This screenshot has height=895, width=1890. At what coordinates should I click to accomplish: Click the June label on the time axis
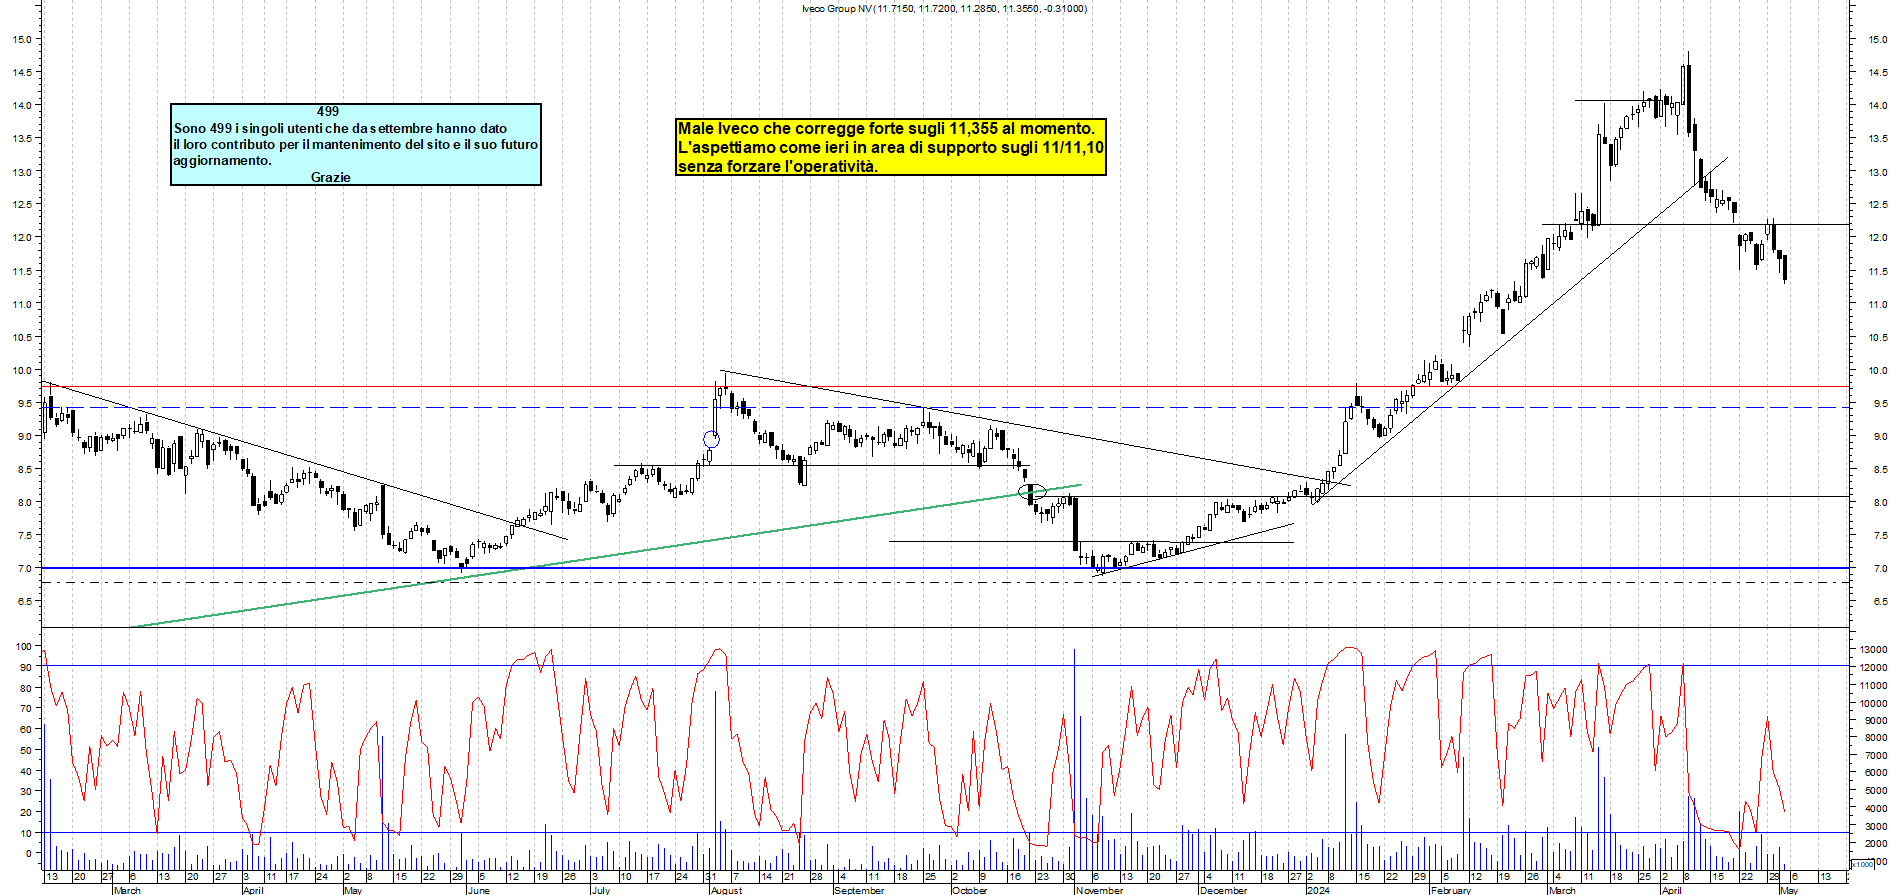tap(479, 890)
